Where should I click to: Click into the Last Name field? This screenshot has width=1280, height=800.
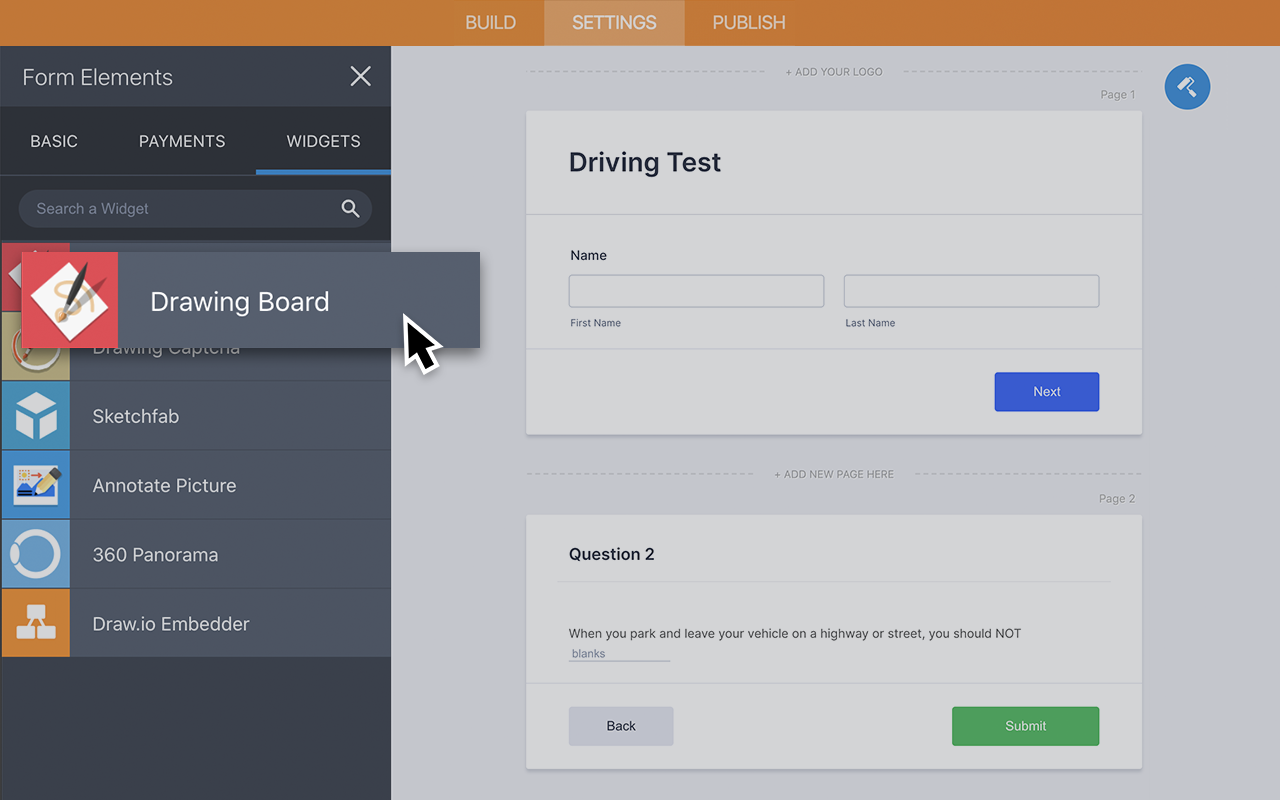coord(971,291)
